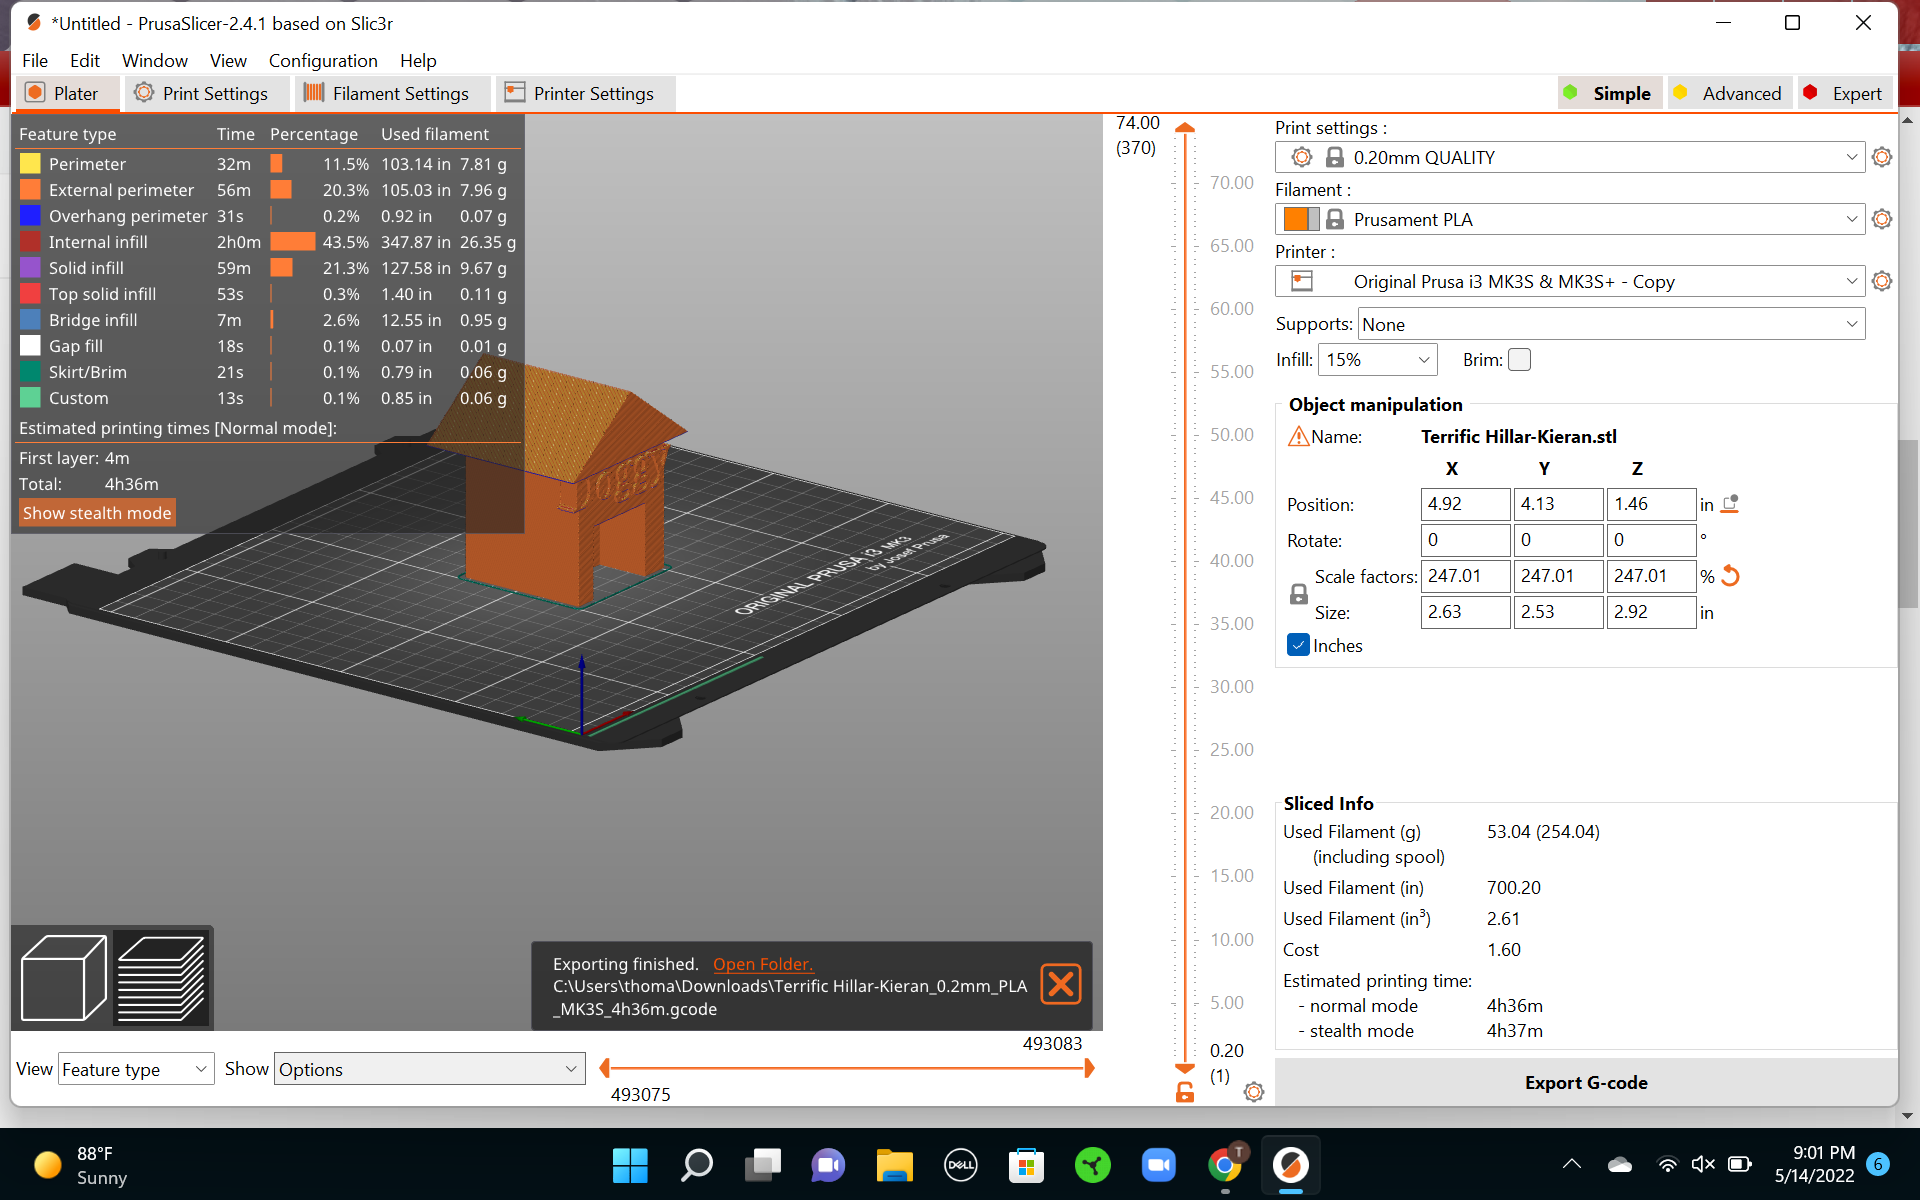
Task: Open print settings gear beside 0.20mm QUALITY
Action: [x=1881, y=157]
